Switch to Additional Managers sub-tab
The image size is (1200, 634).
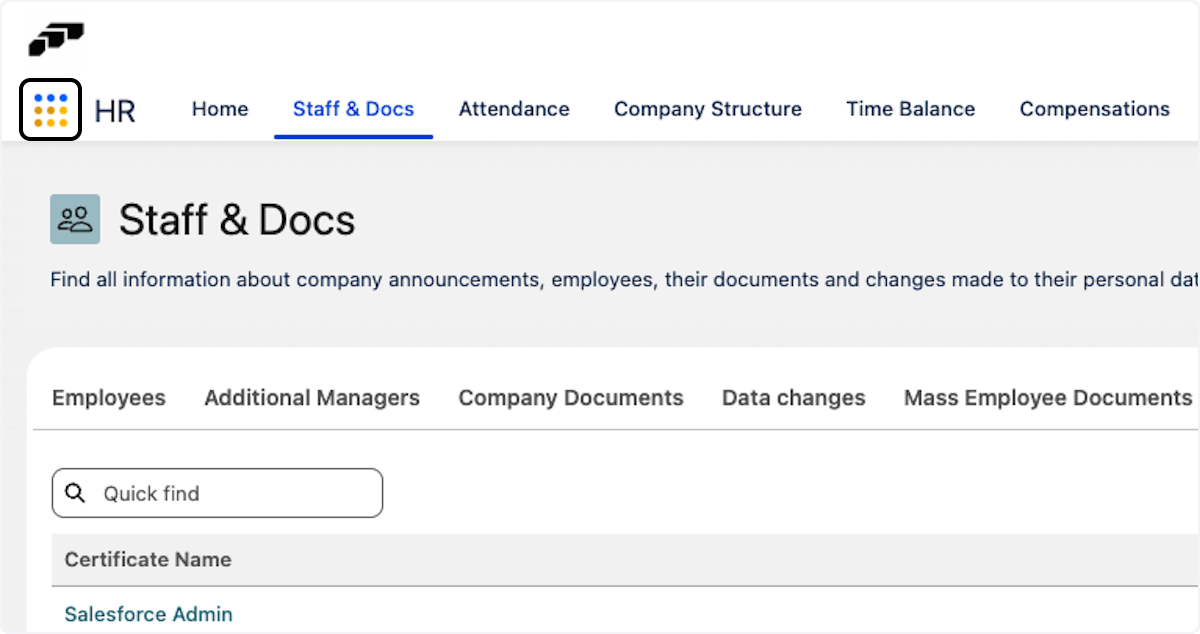point(312,398)
